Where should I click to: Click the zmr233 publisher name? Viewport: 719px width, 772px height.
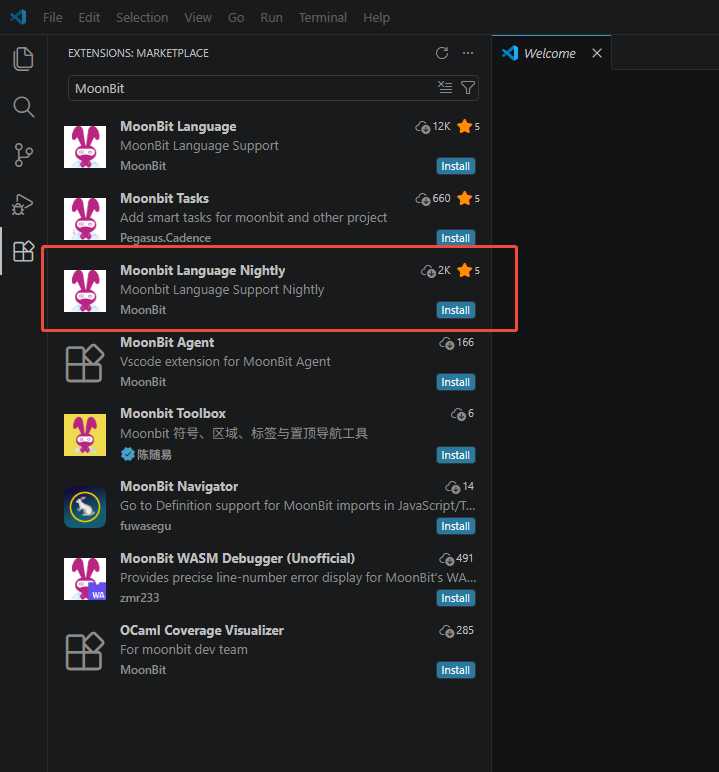(x=140, y=598)
